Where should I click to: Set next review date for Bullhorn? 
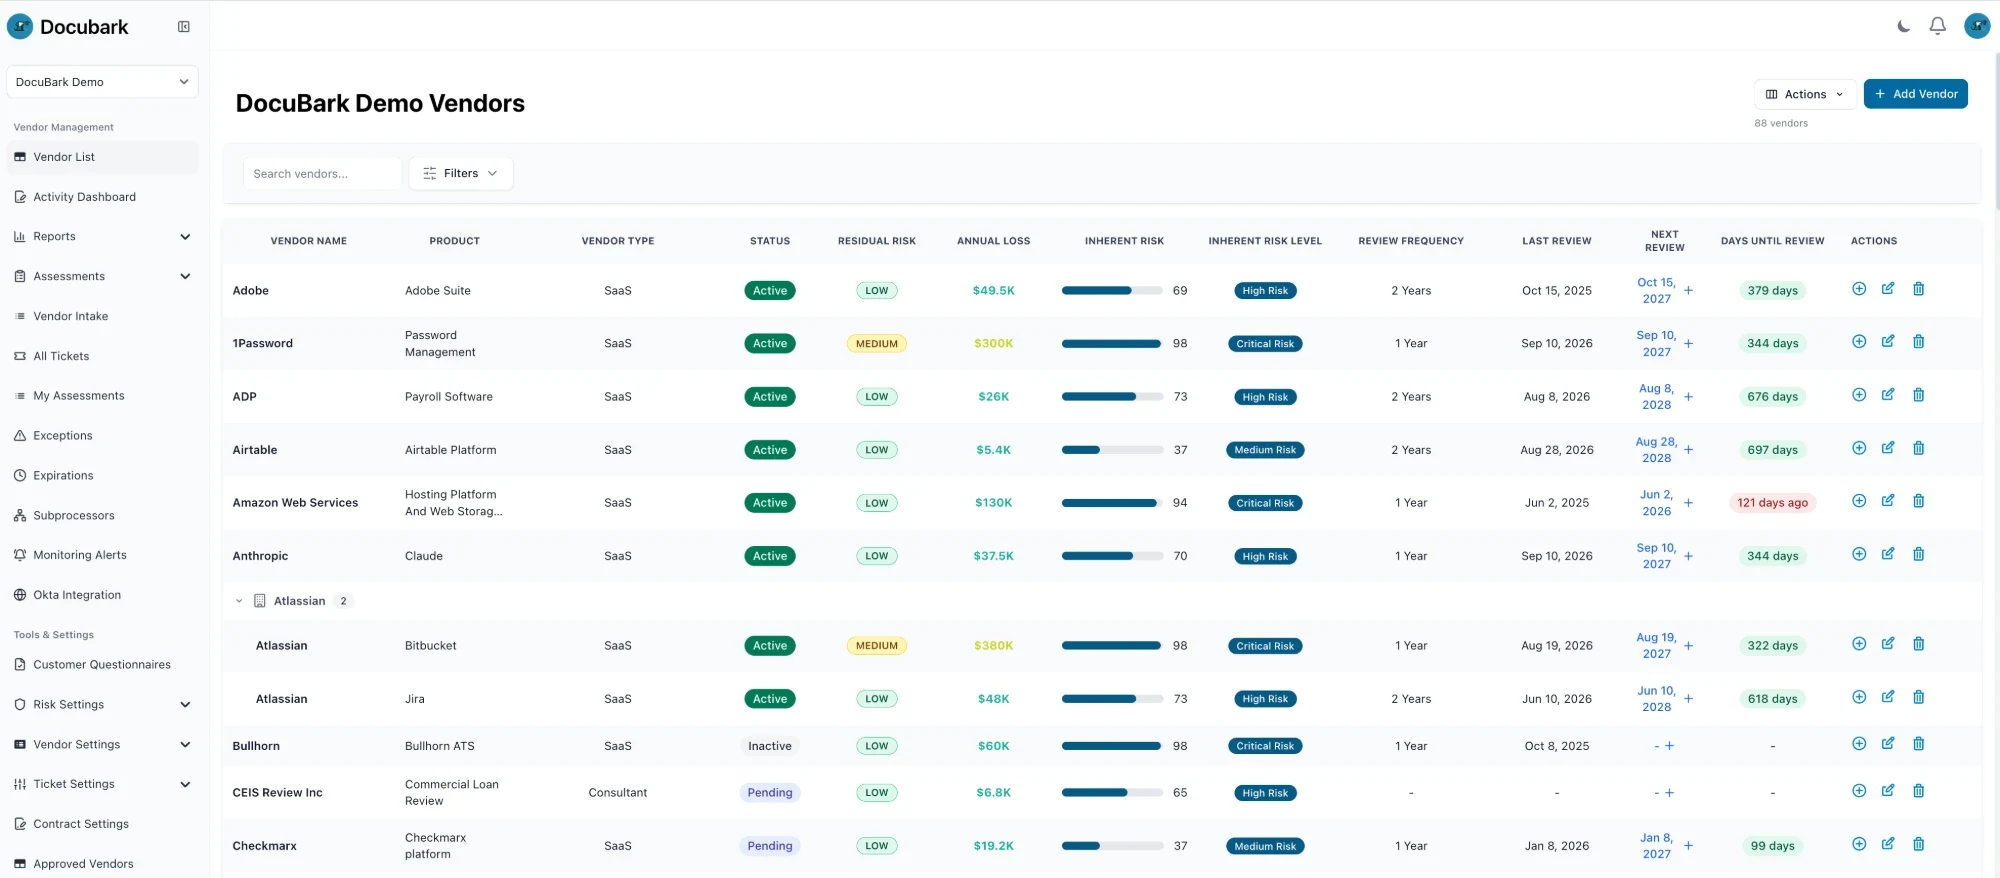(1669, 746)
